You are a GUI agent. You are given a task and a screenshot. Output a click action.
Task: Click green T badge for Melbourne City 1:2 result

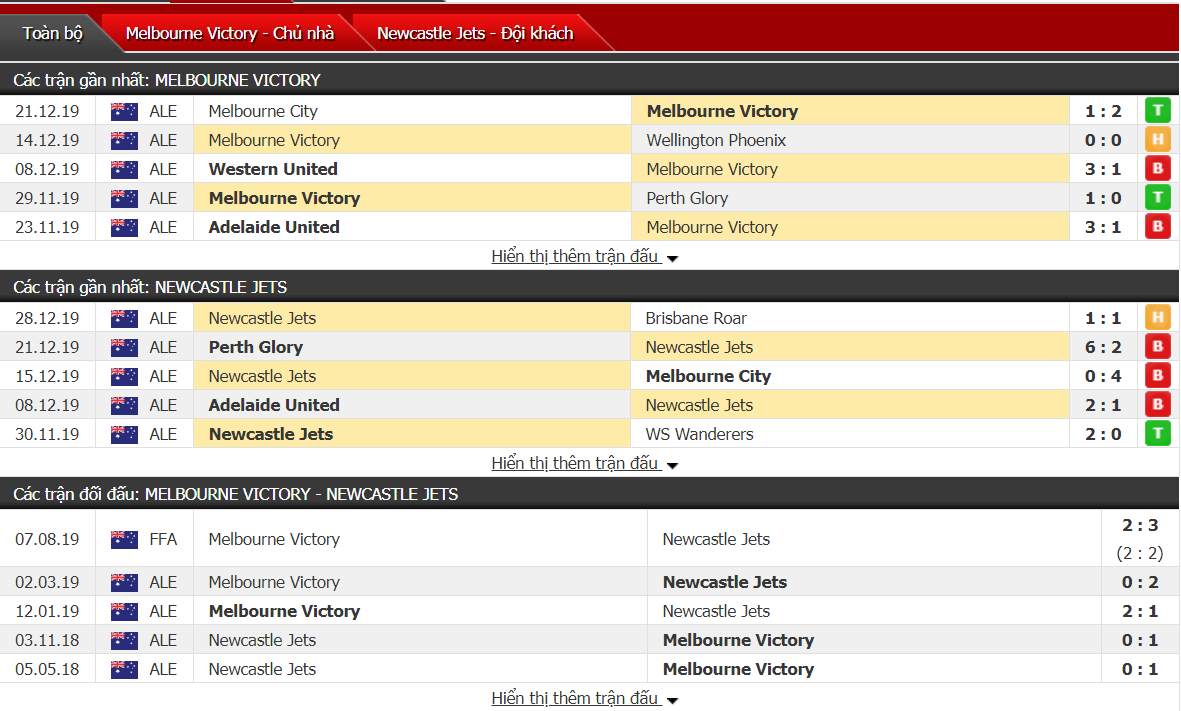[x=1158, y=111]
